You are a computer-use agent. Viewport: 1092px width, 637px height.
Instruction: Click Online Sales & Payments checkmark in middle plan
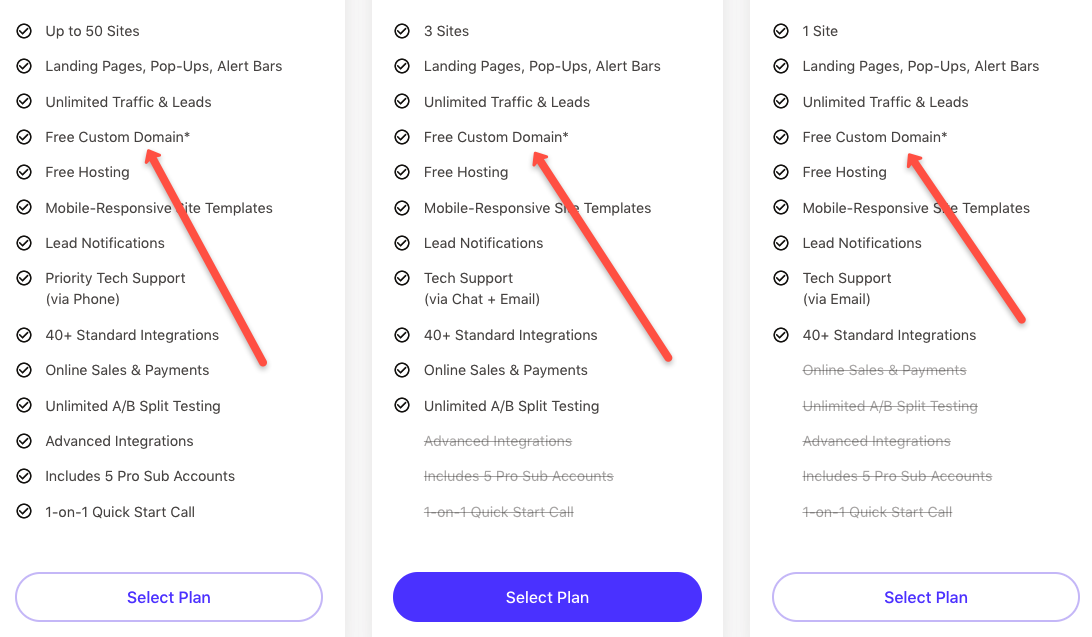(x=403, y=370)
